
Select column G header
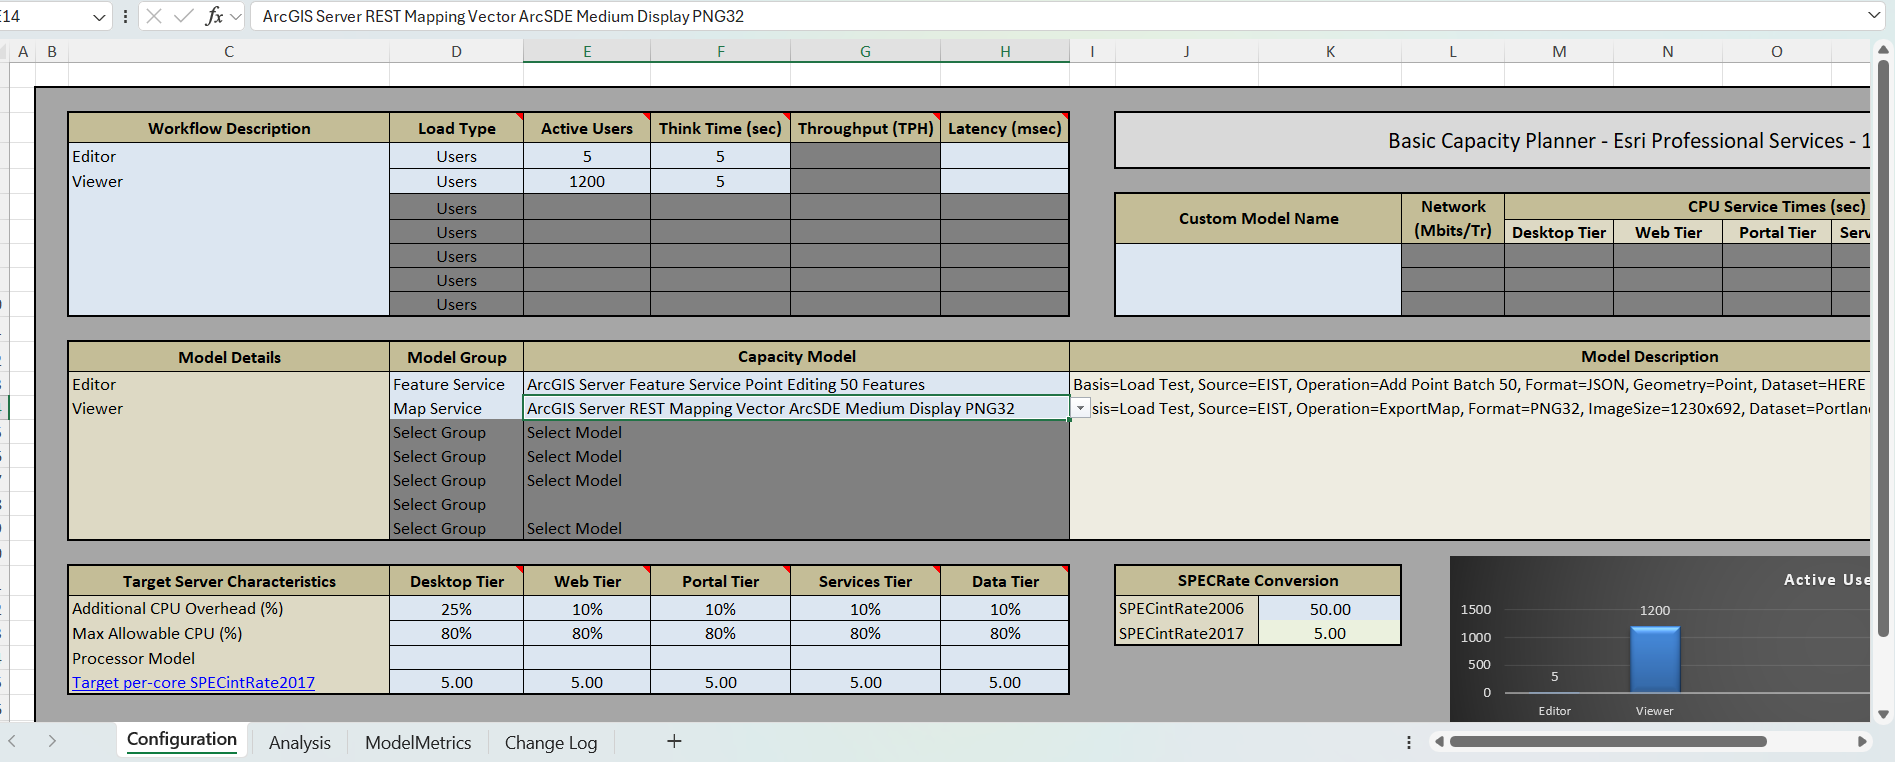[x=865, y=51]
